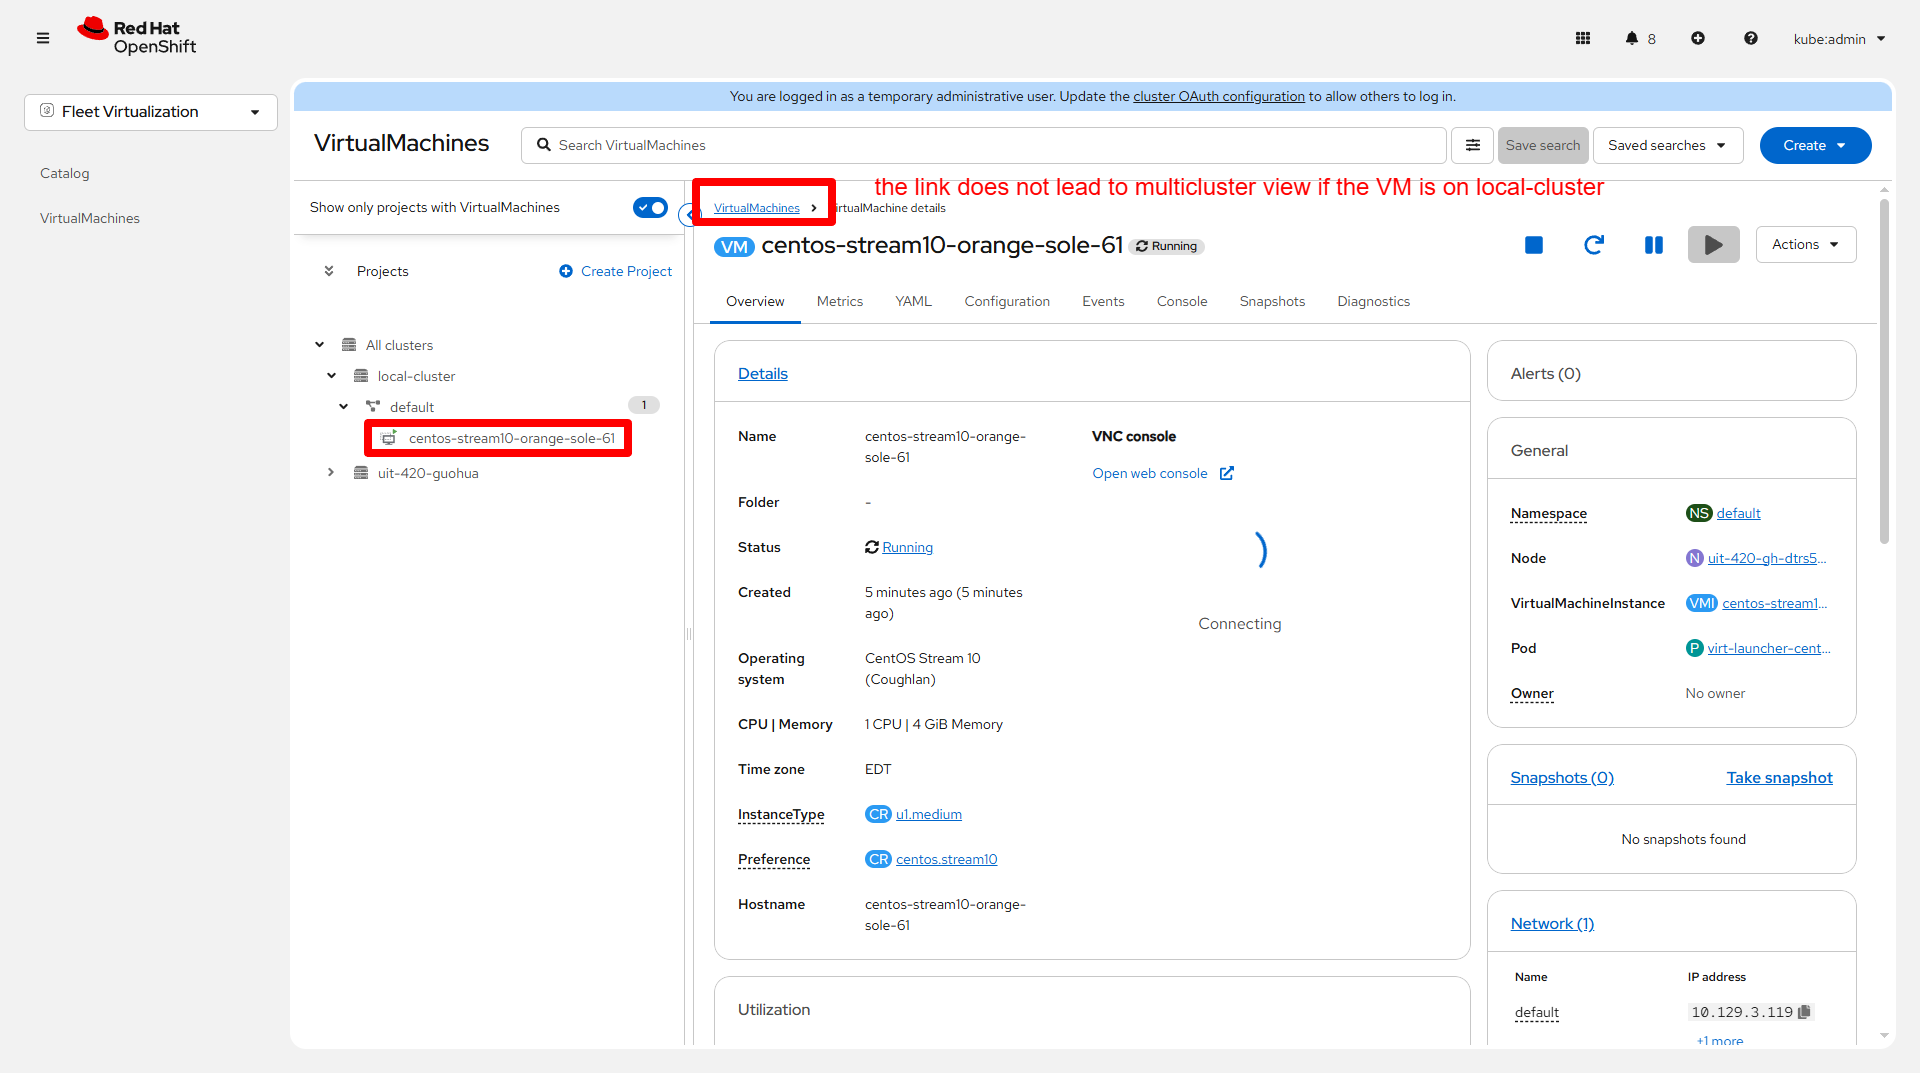This screenshot has width=1920, height=1073.
Task: Collapse all projects double-chevron icon
Action: pyautogui.click(x=329, y=271)
